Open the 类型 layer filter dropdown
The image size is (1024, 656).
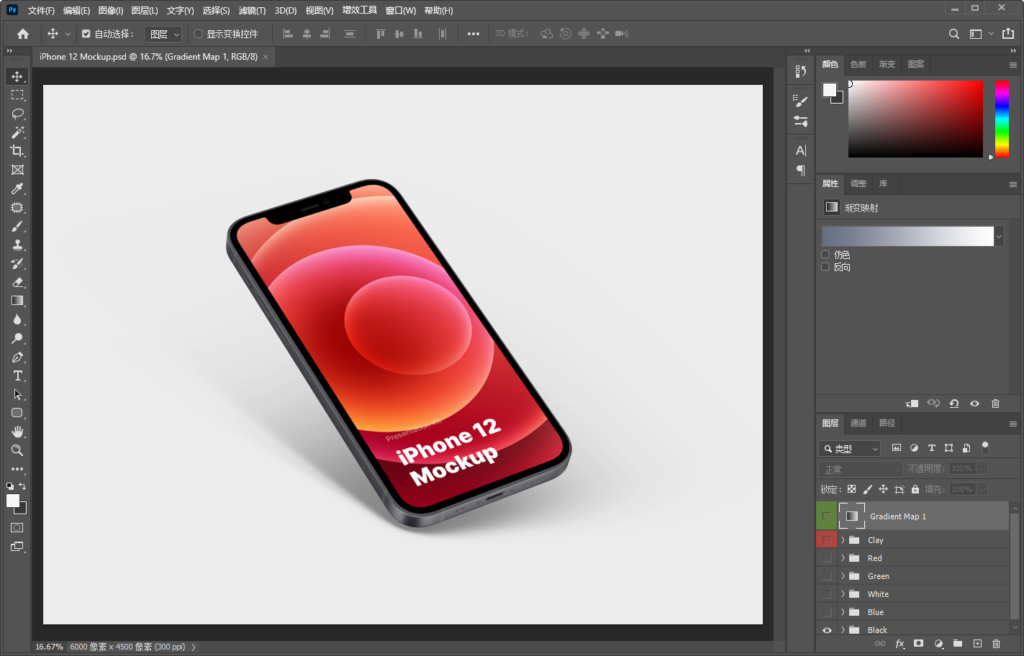click(850, 449)
